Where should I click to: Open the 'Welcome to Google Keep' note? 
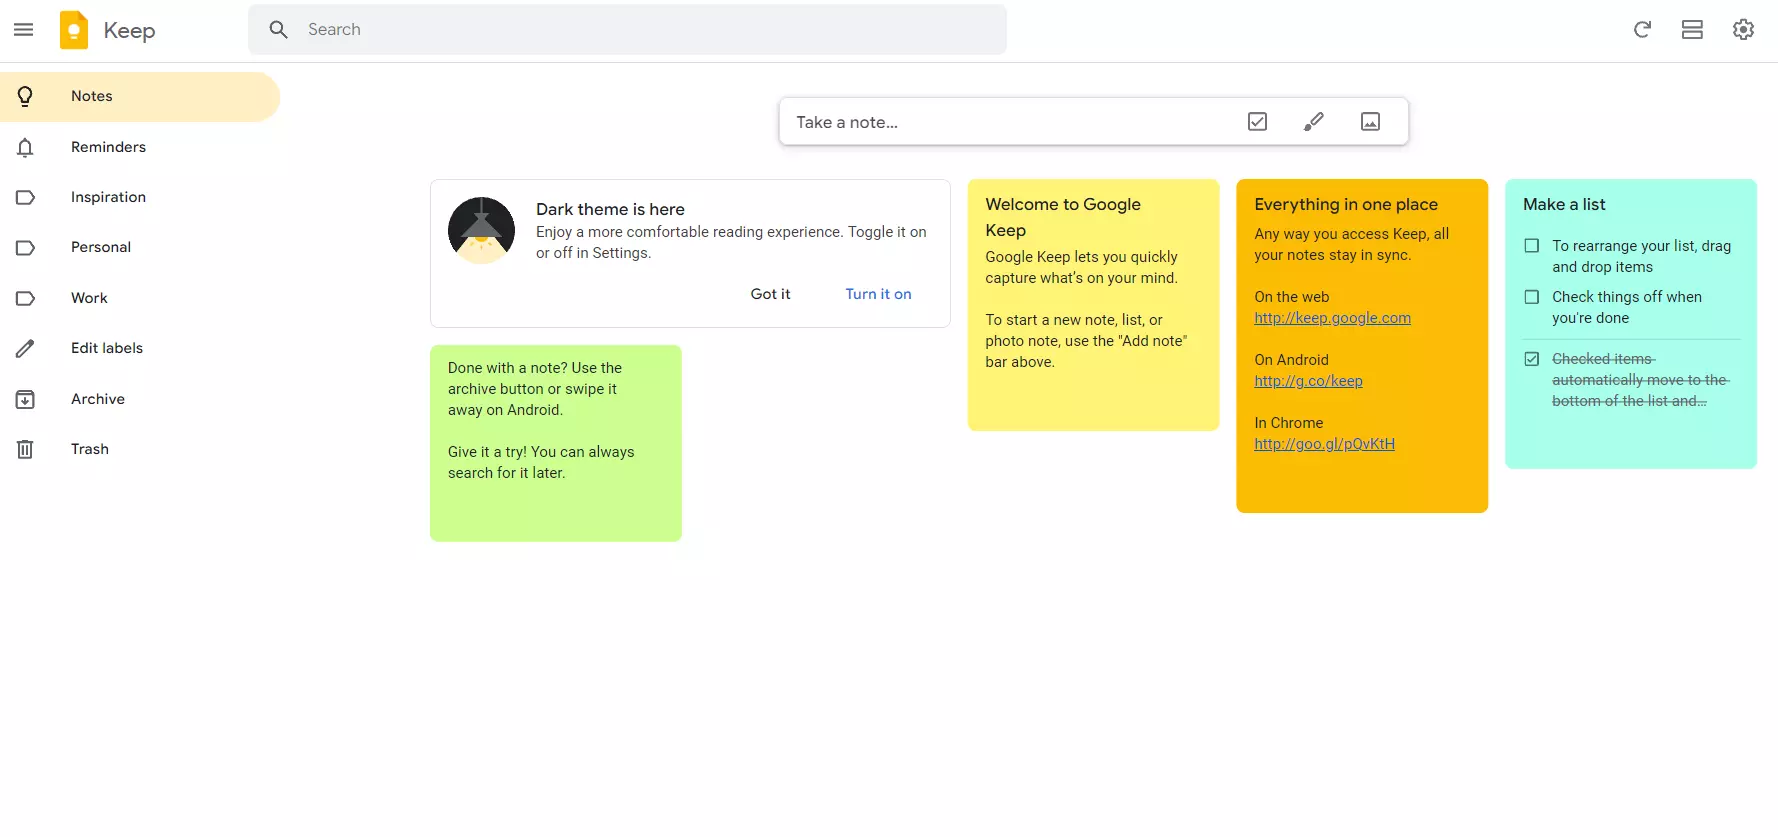[1093, 305]
